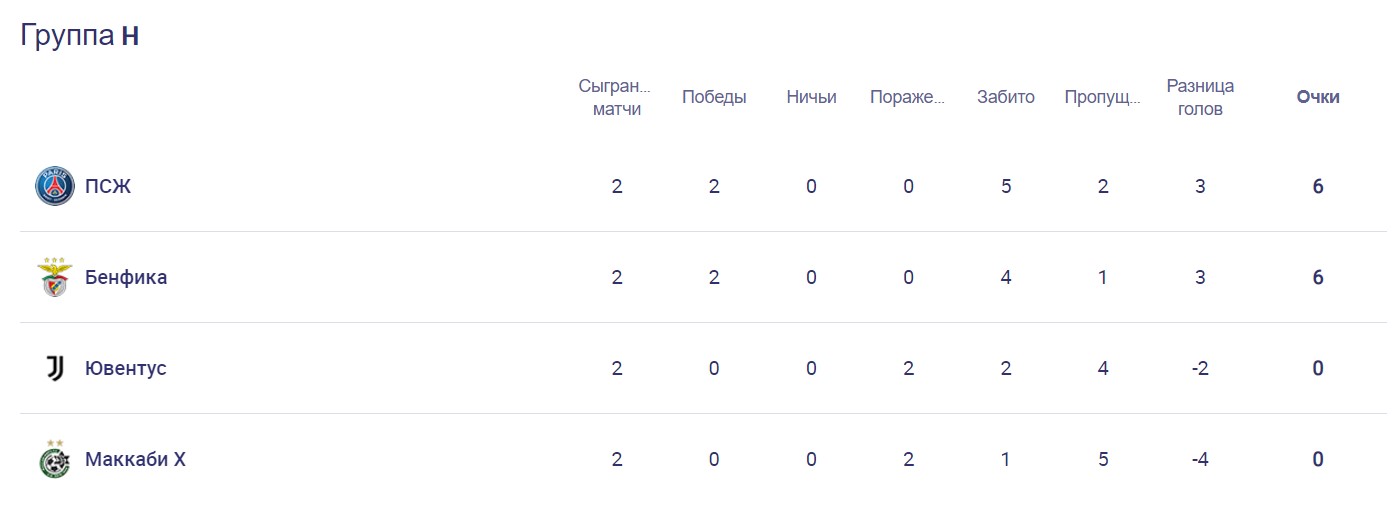
Task: Click the Пропущено column header
Action: click(1103, 97)
